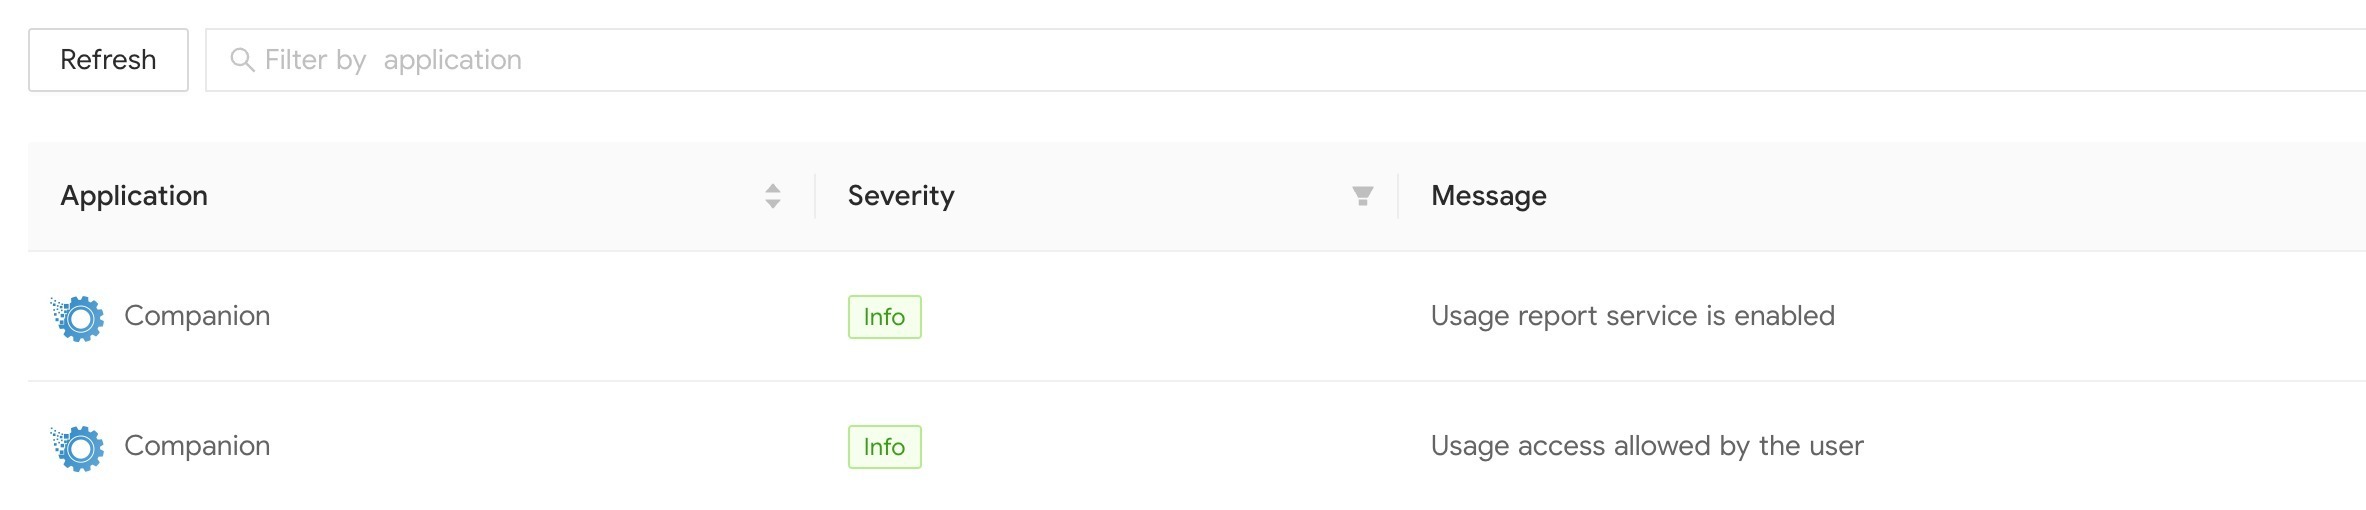Click the Refresh button
This screenshot has width=2366, height=510.
point(108,60)
